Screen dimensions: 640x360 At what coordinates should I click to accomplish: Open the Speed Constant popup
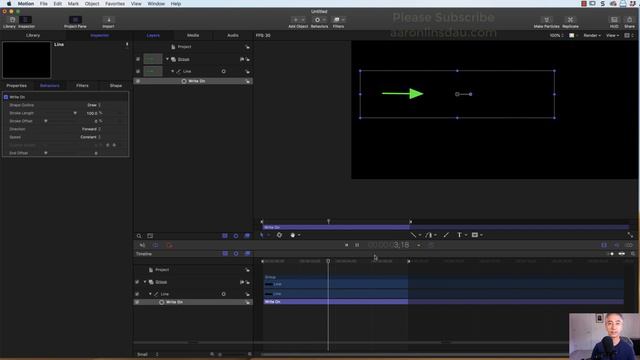coord(90,137)
